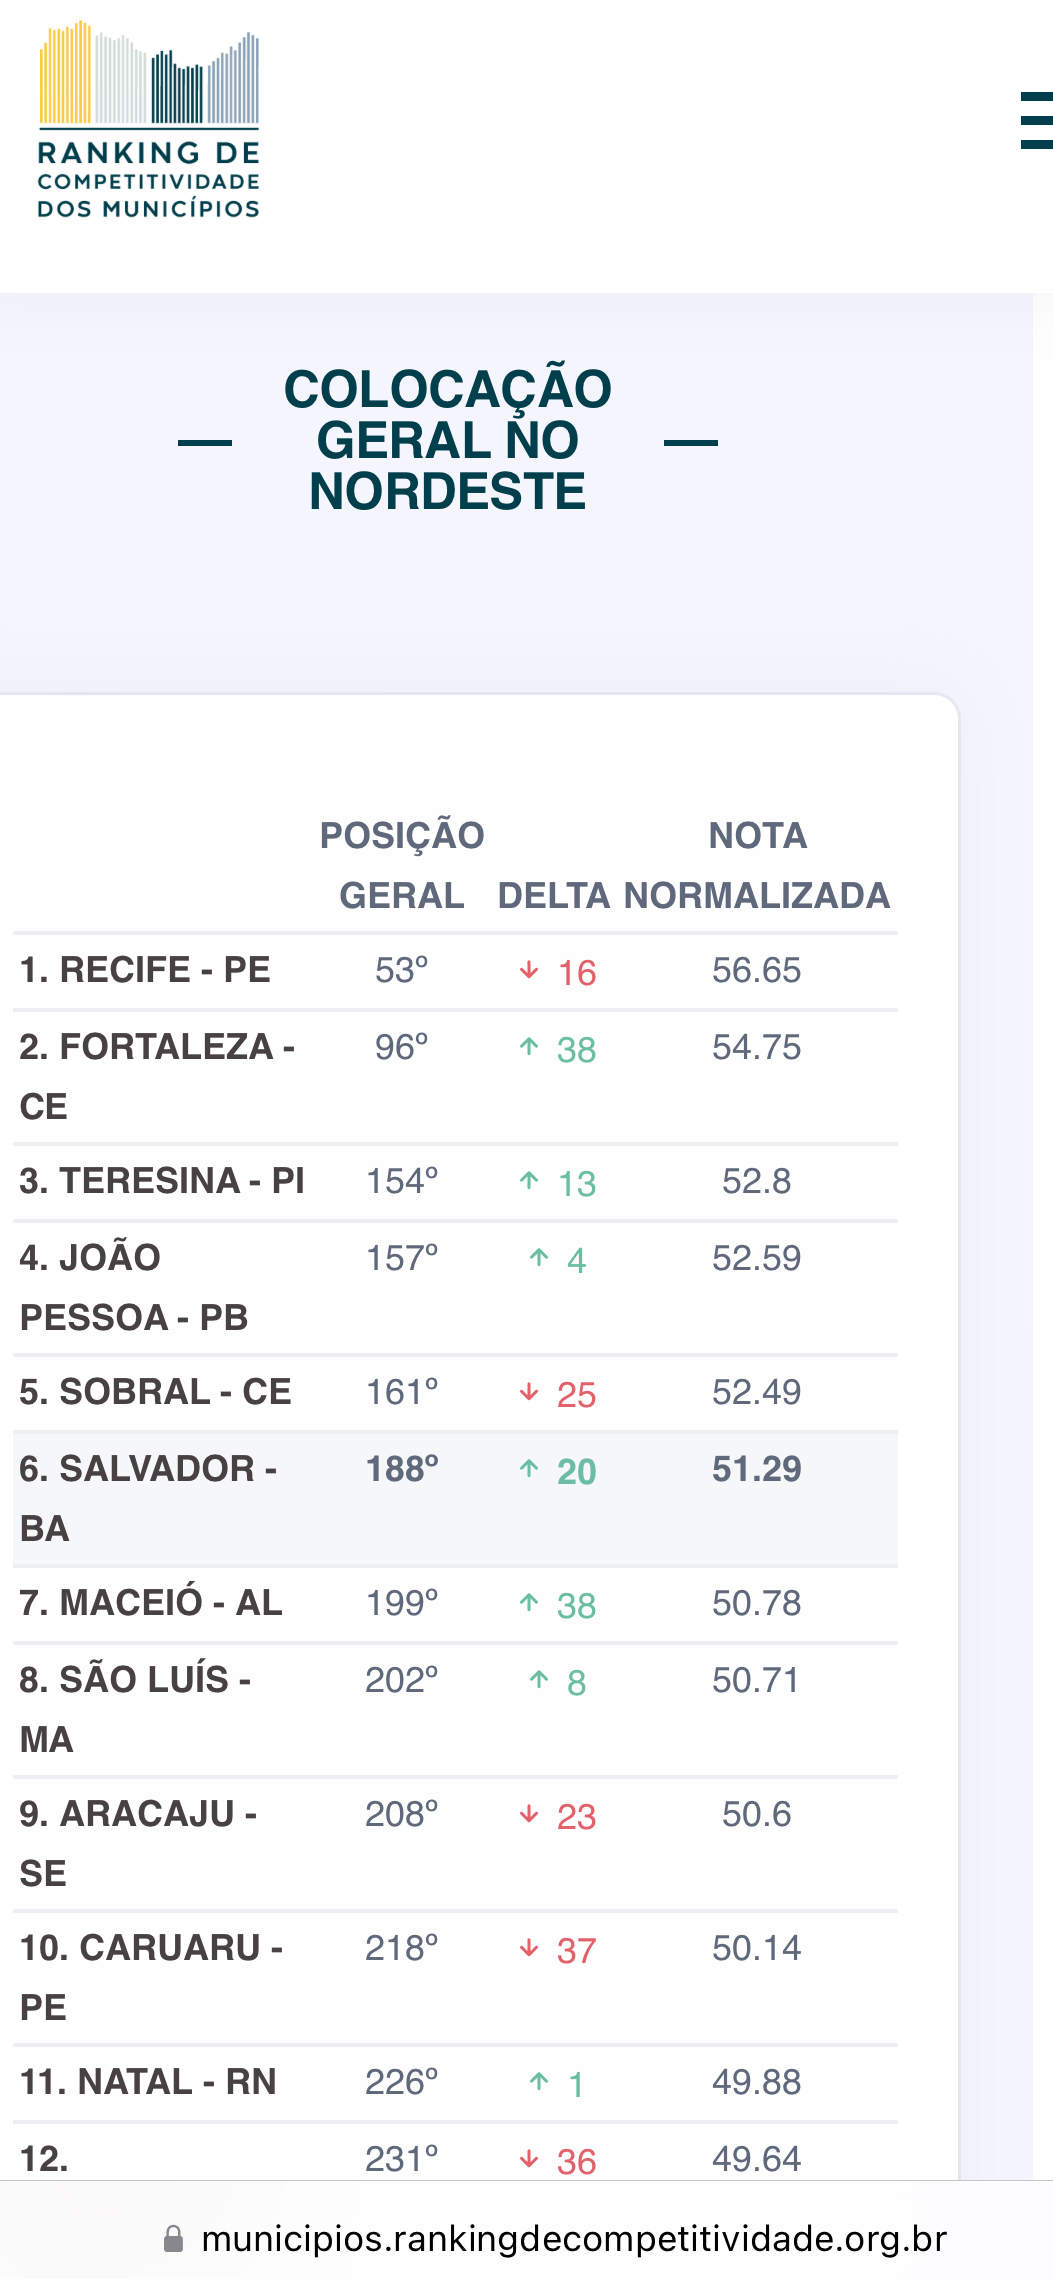Click the lock icon beside the URL
This screenshot has width=1053, height=2279.
[173, 2239]
